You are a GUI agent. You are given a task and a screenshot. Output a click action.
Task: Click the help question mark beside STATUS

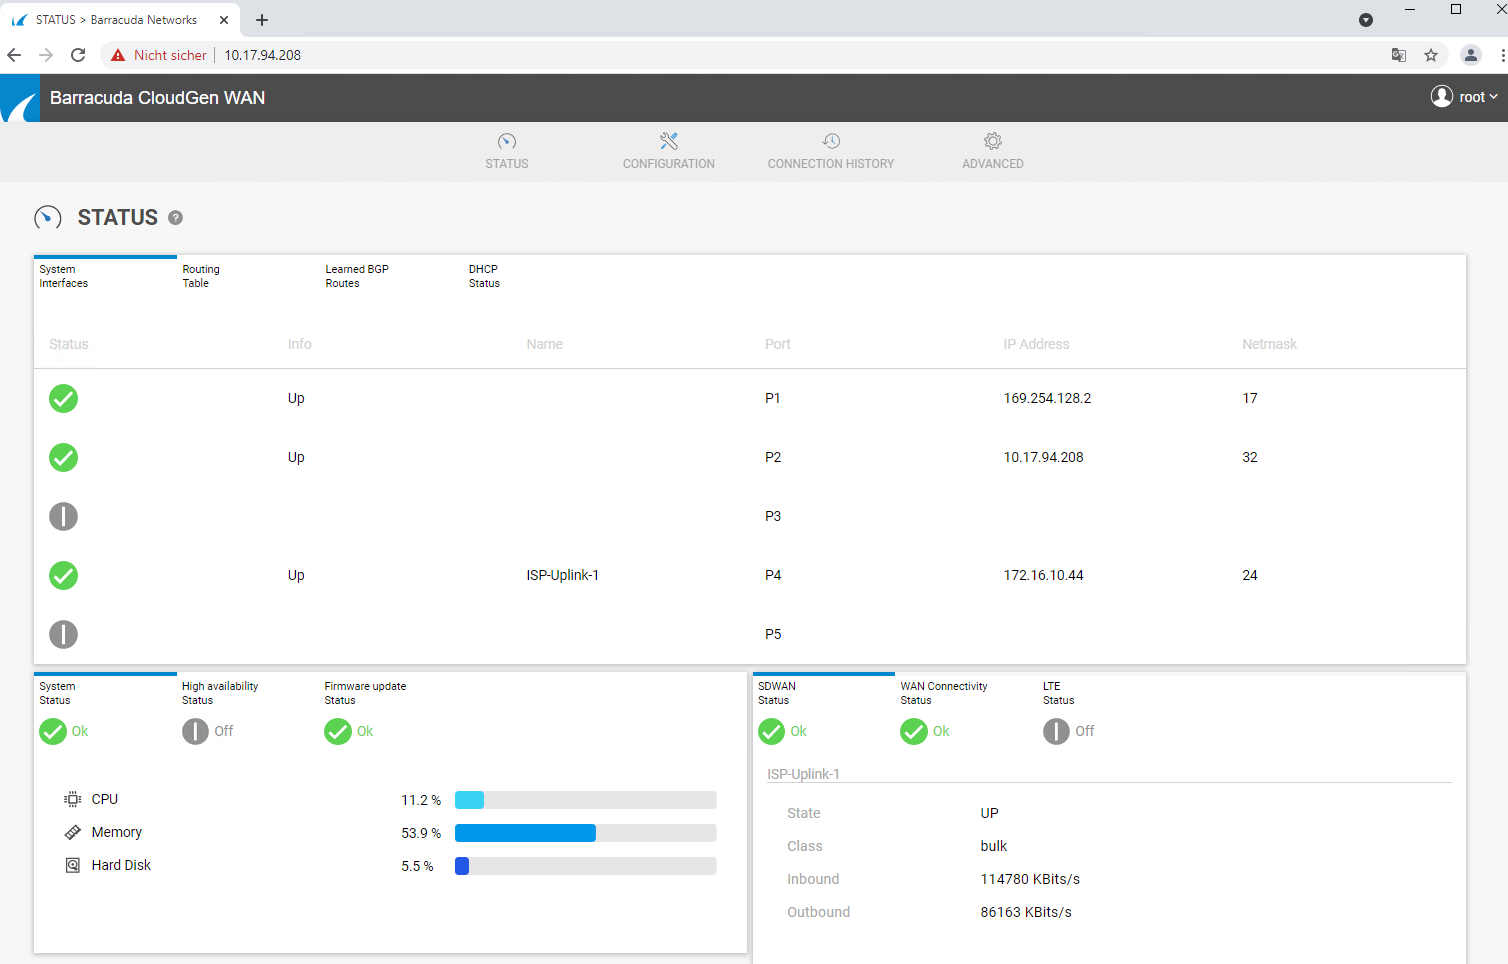[x=175, y=217]
